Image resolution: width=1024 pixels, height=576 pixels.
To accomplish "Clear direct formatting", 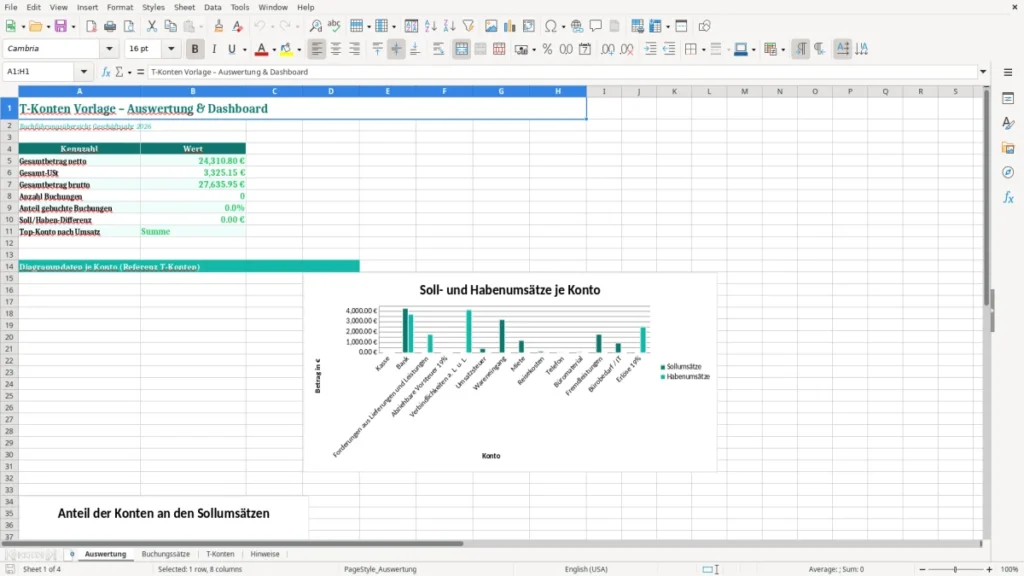I will click(x=238, y=26).
